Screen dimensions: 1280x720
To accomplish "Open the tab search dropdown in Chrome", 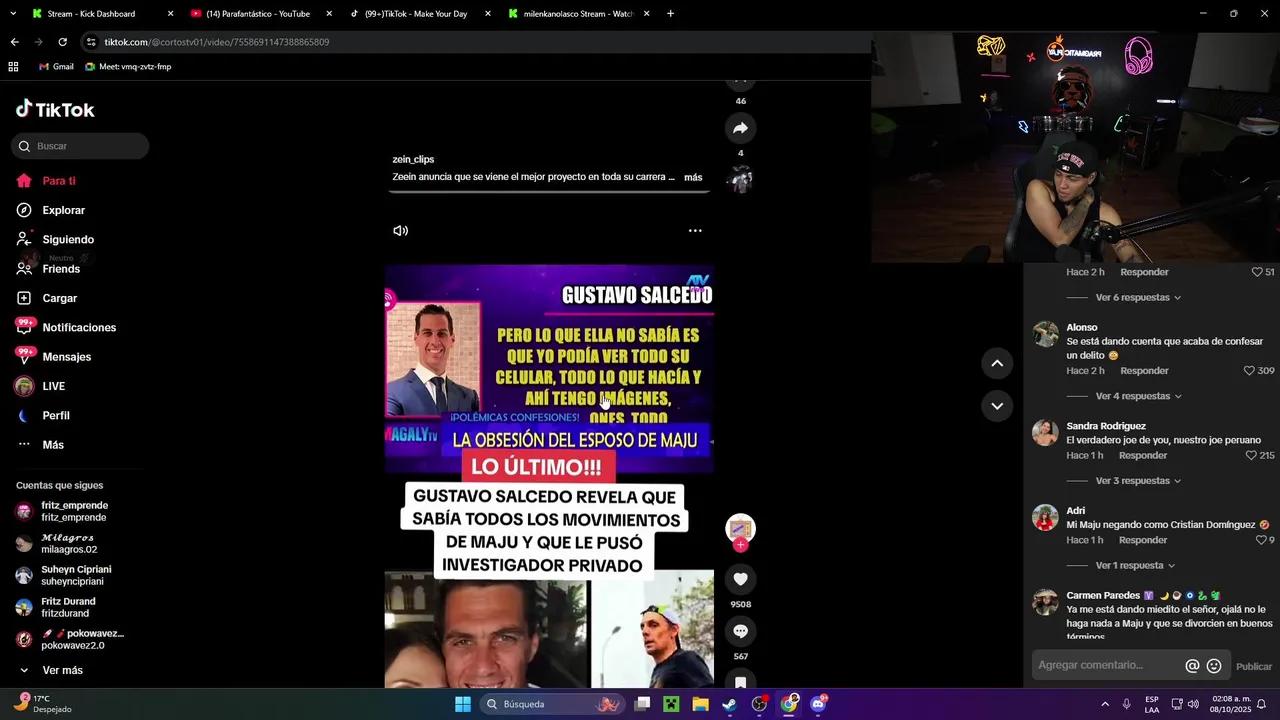I will point(12,14).
